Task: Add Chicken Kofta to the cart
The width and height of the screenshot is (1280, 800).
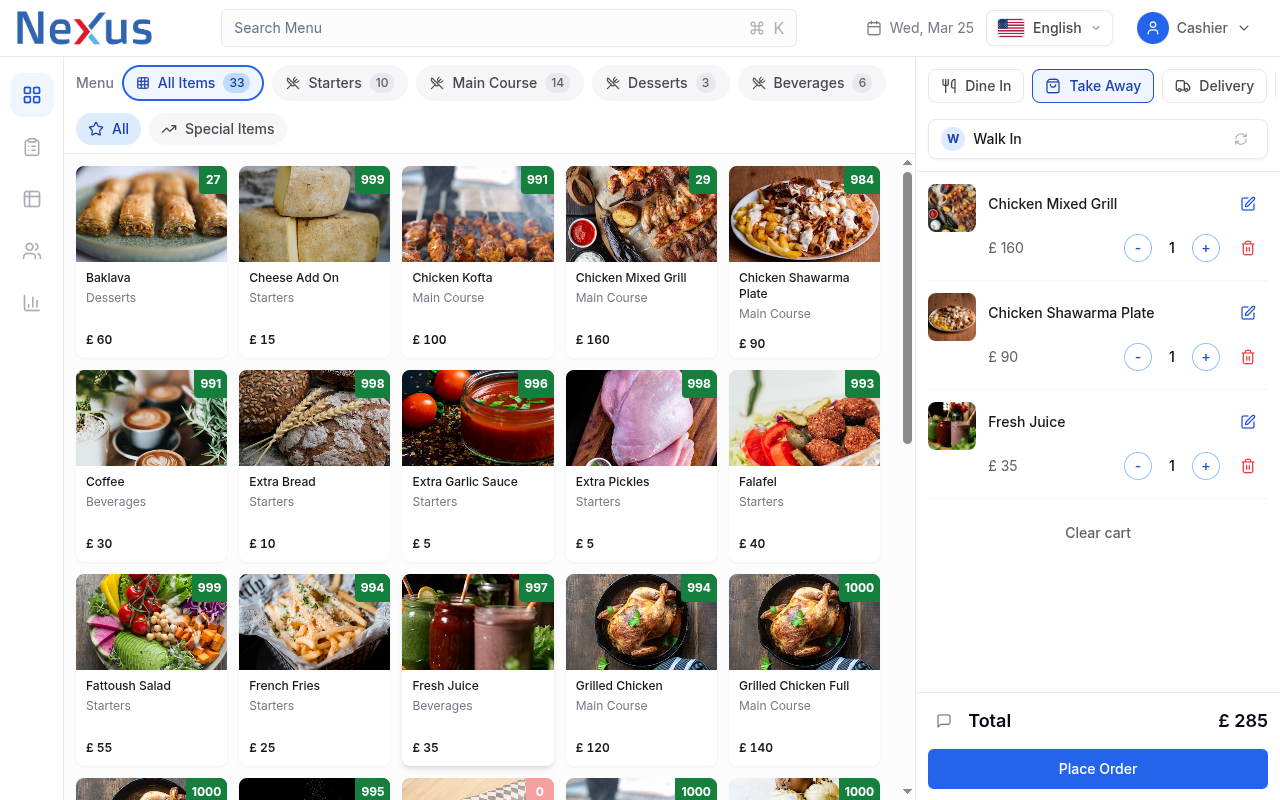Action: coord(478,262)
